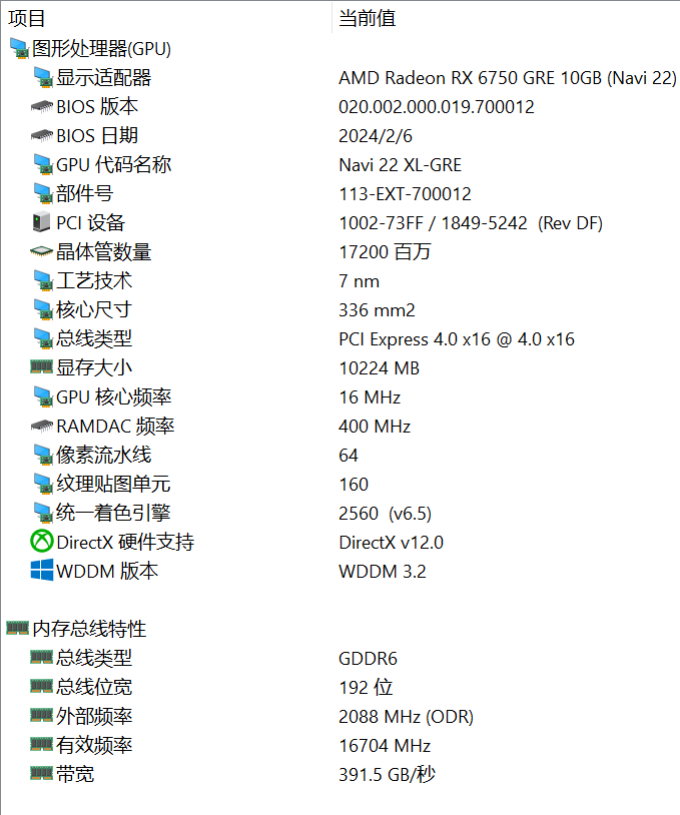Screen dimensions: 680x815
Task: Click the 图形处理器(GPU) group icon
Action: coord(19,49)
